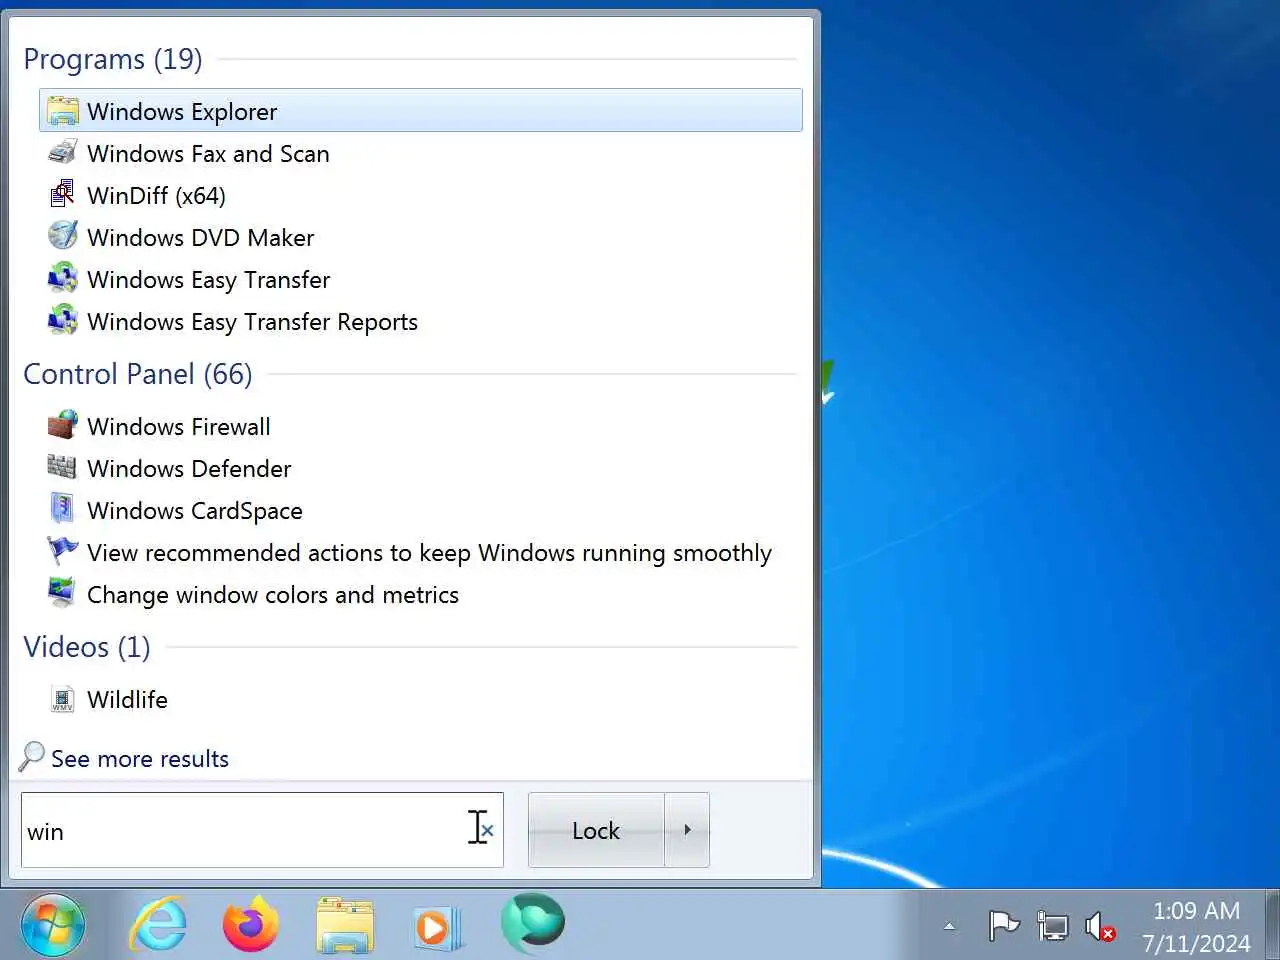This screenshot has height=960, width=1280.
Task: Select the "Windows Explorer" result text
Action: 182,111
